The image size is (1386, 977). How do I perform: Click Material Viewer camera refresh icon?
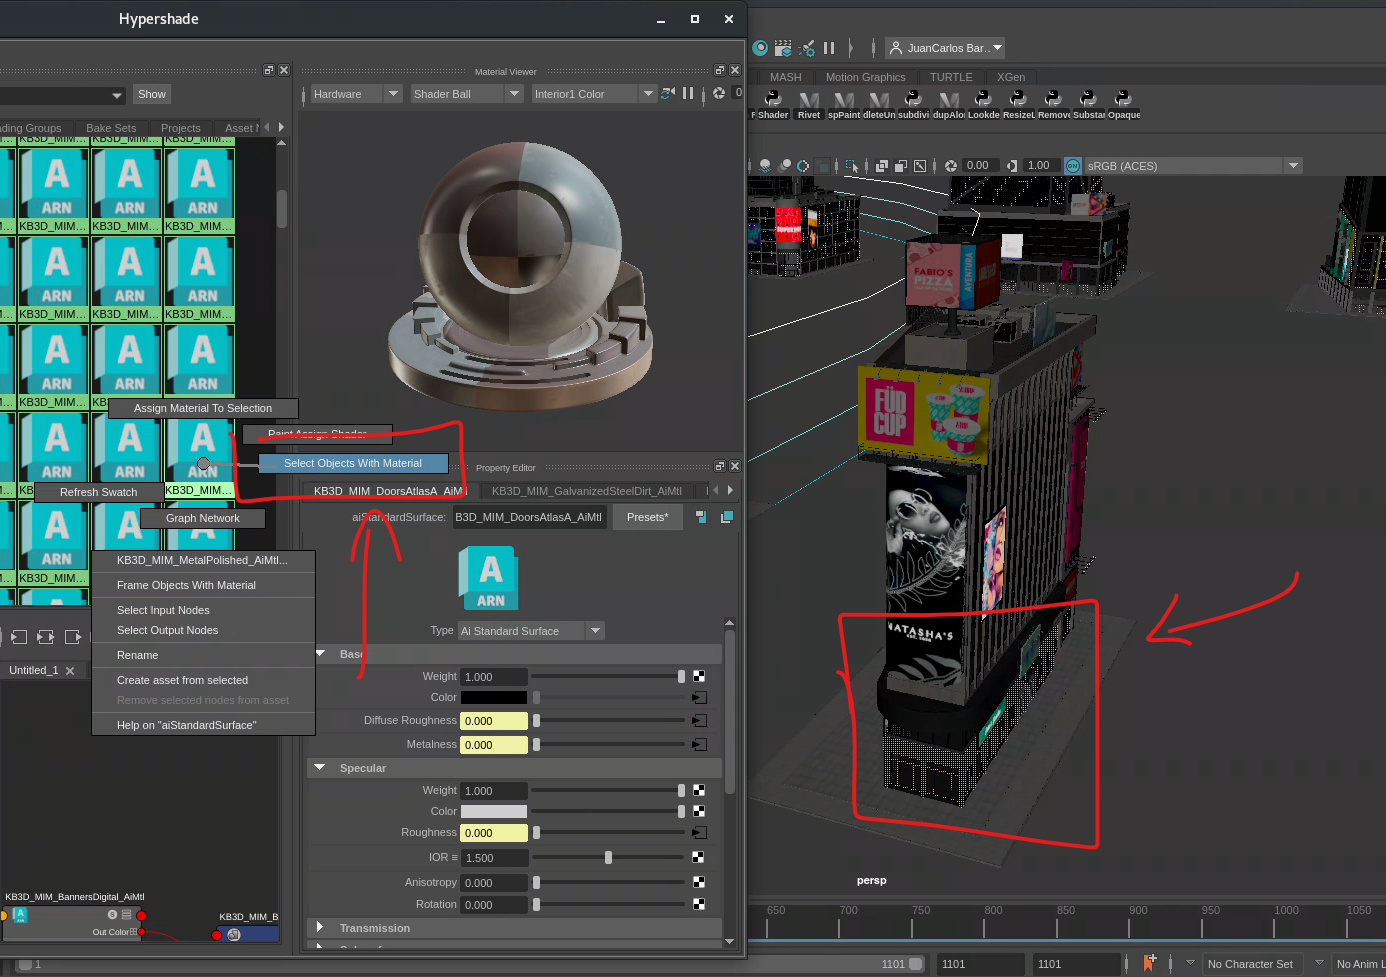click(x=668, y=93)
